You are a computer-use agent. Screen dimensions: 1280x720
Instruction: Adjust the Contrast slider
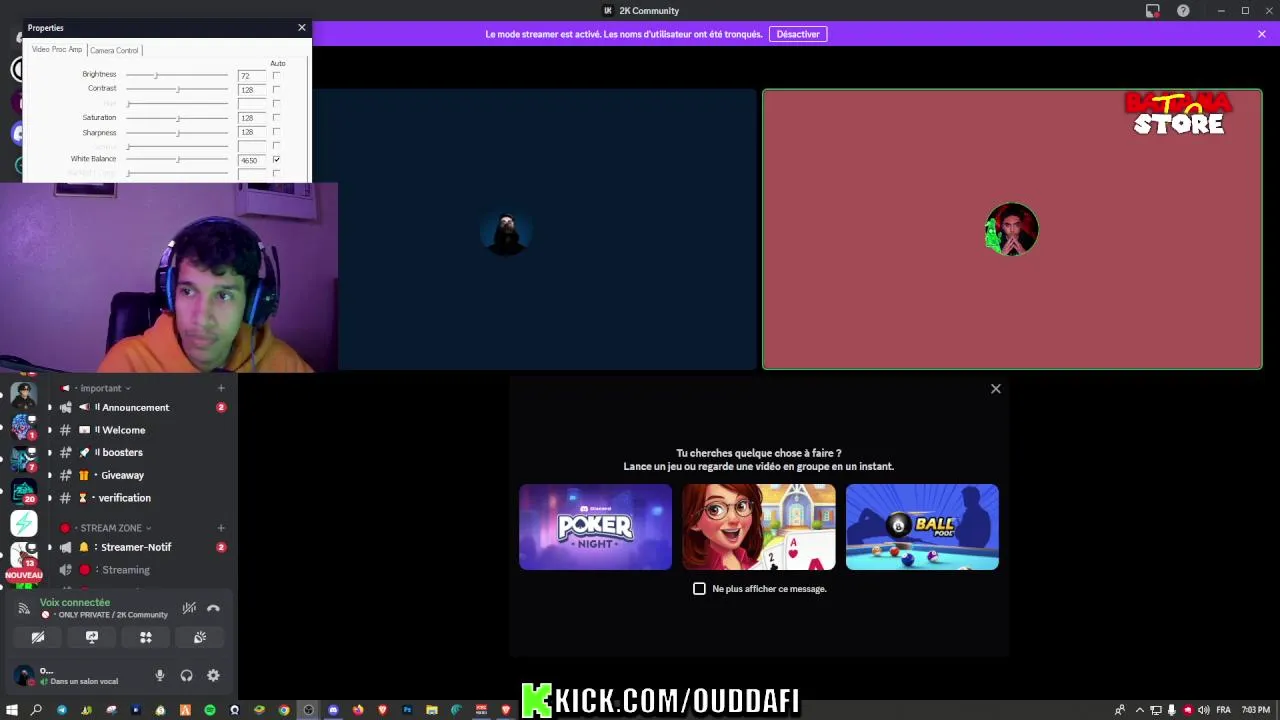point(177,90)
